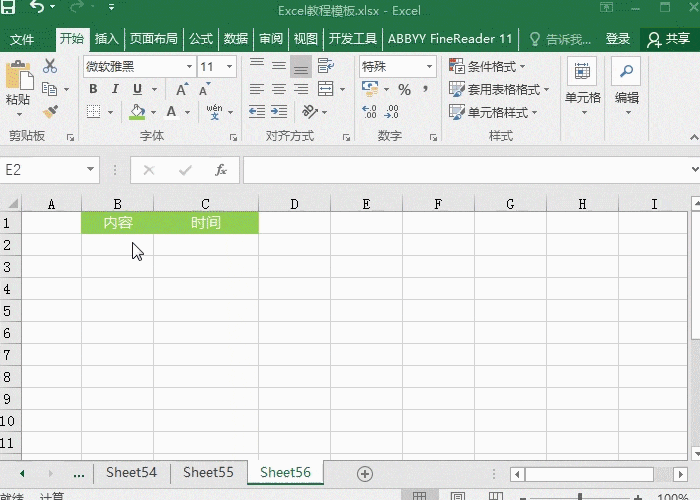Open the 编辑 editing group
700x500 pixels.
click(626, 87)
